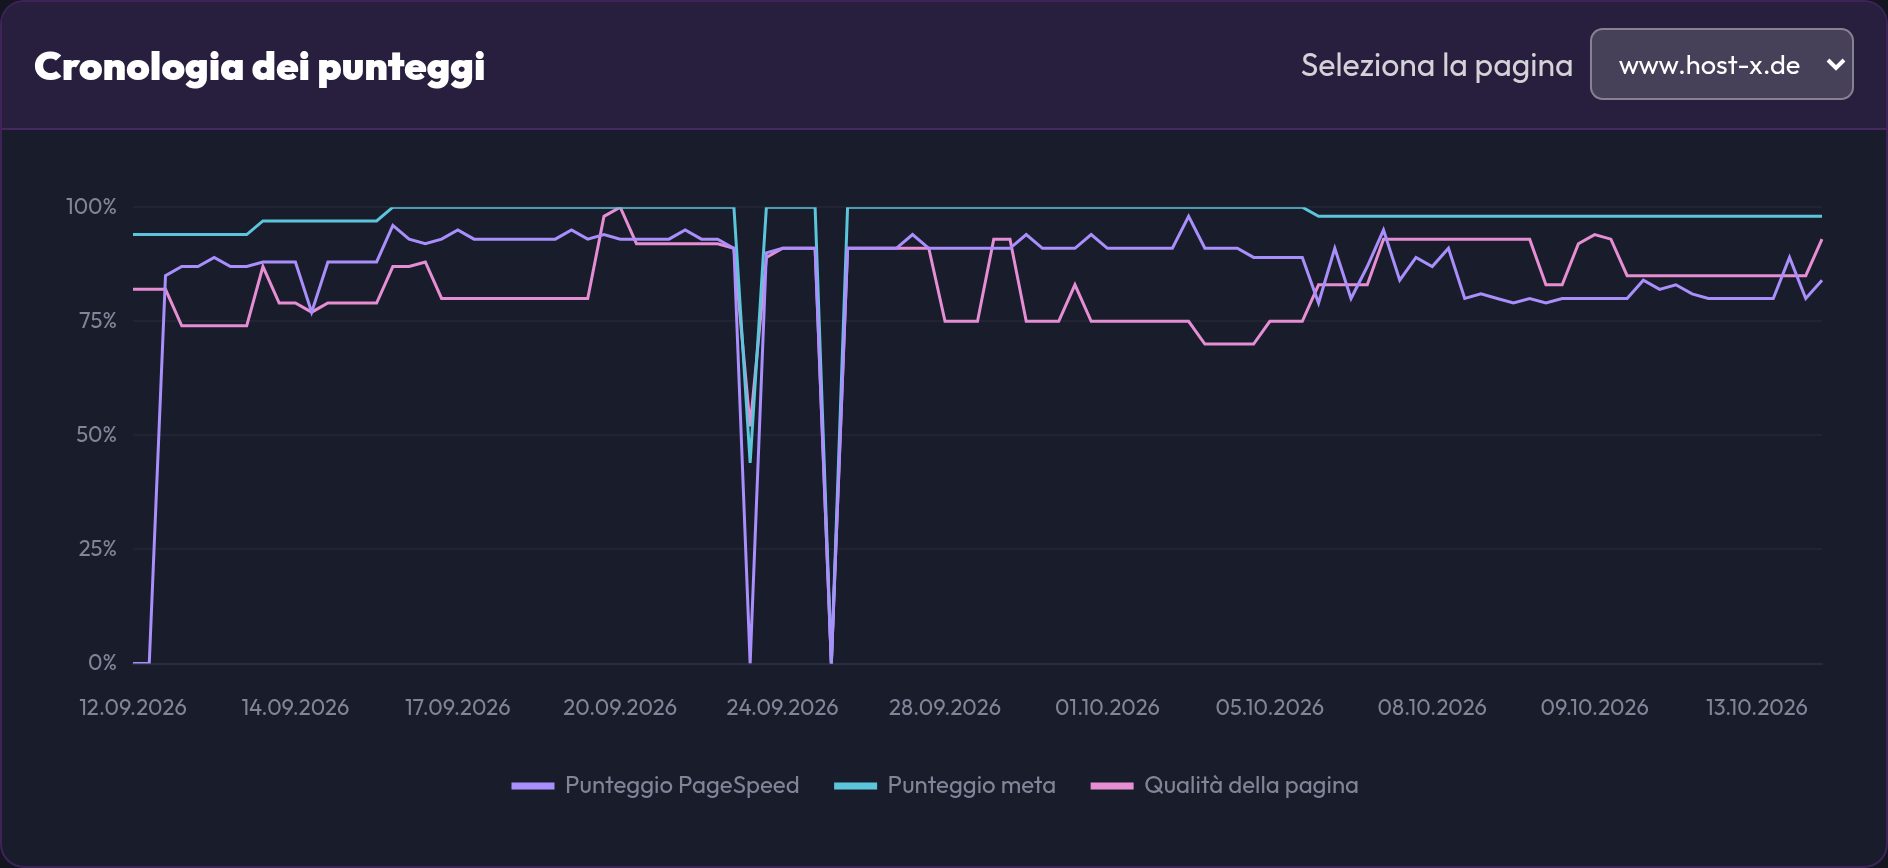
Task: Click the pink Qualità della pagina swatch
Action: 1112,786
